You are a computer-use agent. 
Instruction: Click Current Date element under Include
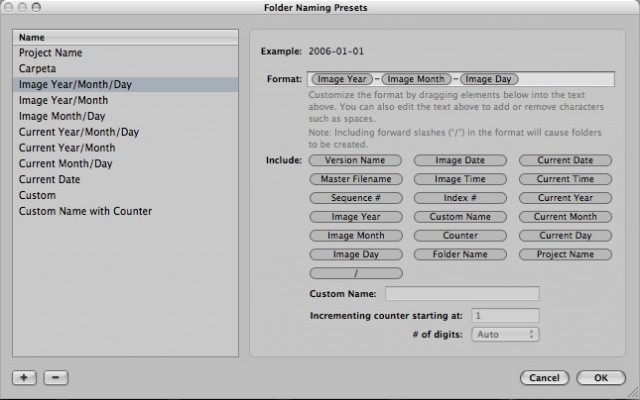coord(565,160)
